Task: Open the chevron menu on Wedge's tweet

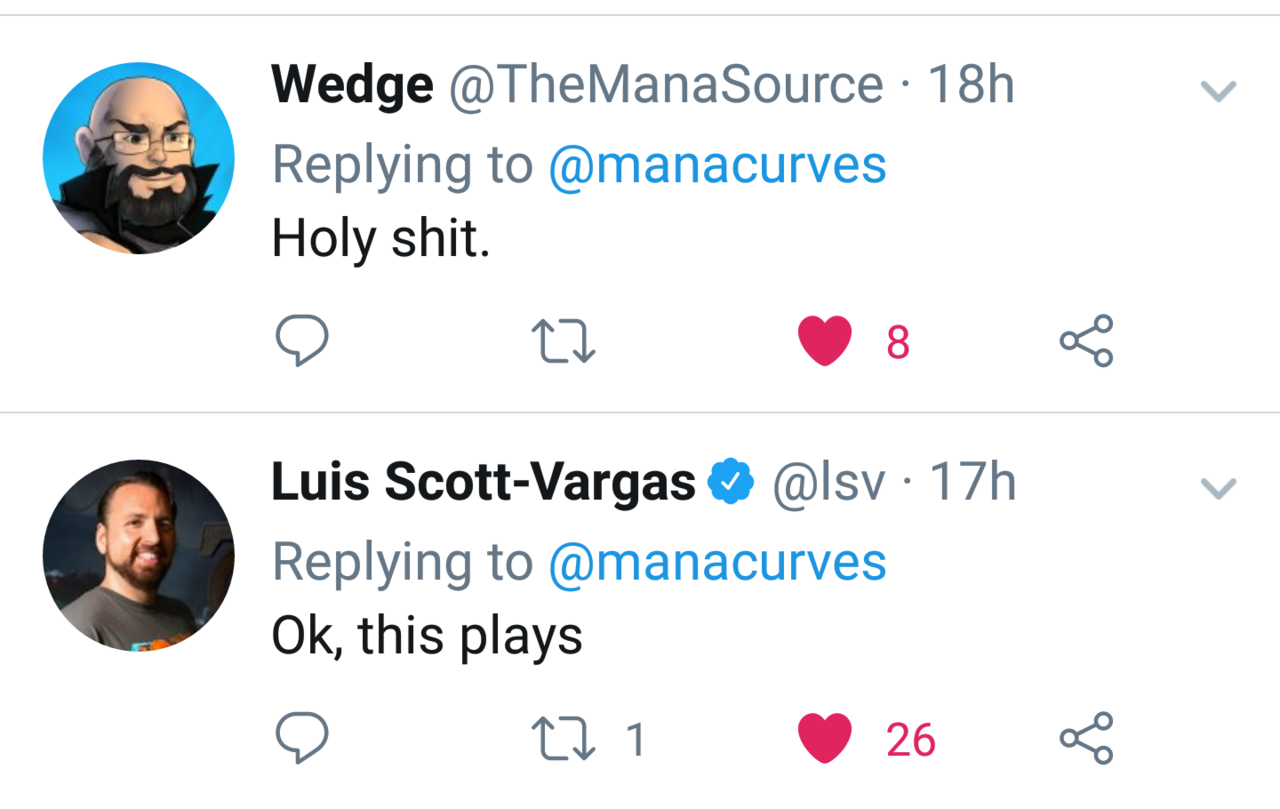Action: pos(1218,92)
